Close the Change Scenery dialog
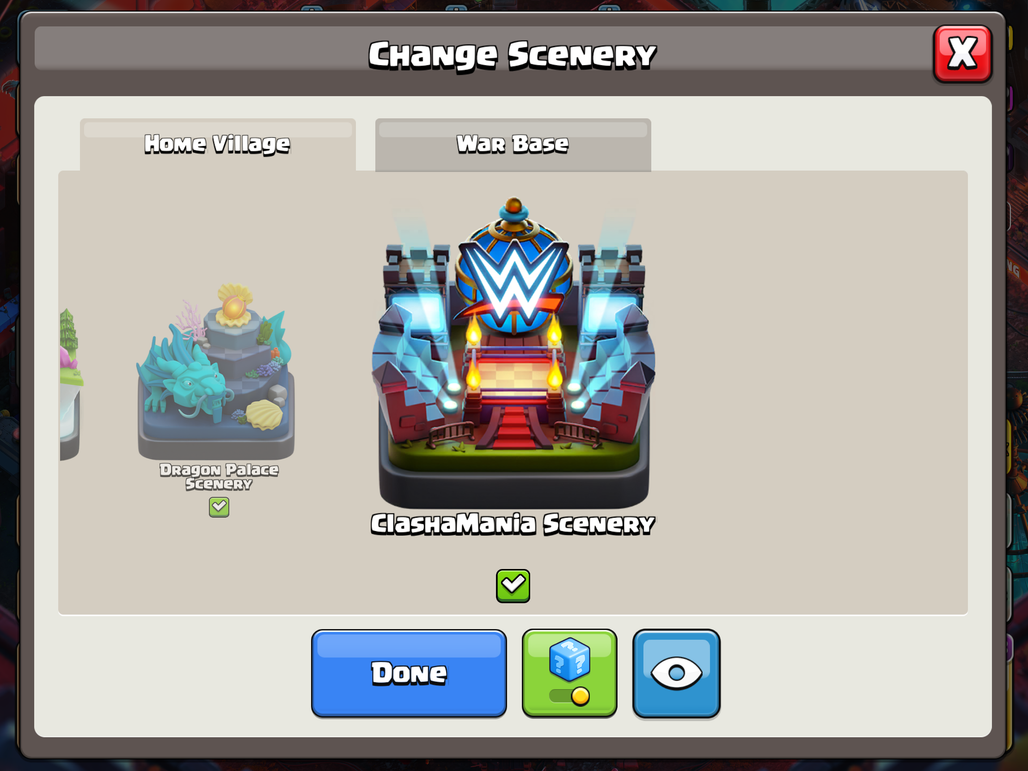The width and height of the screenshot is (1028, 771). click(x=962, y=54)
